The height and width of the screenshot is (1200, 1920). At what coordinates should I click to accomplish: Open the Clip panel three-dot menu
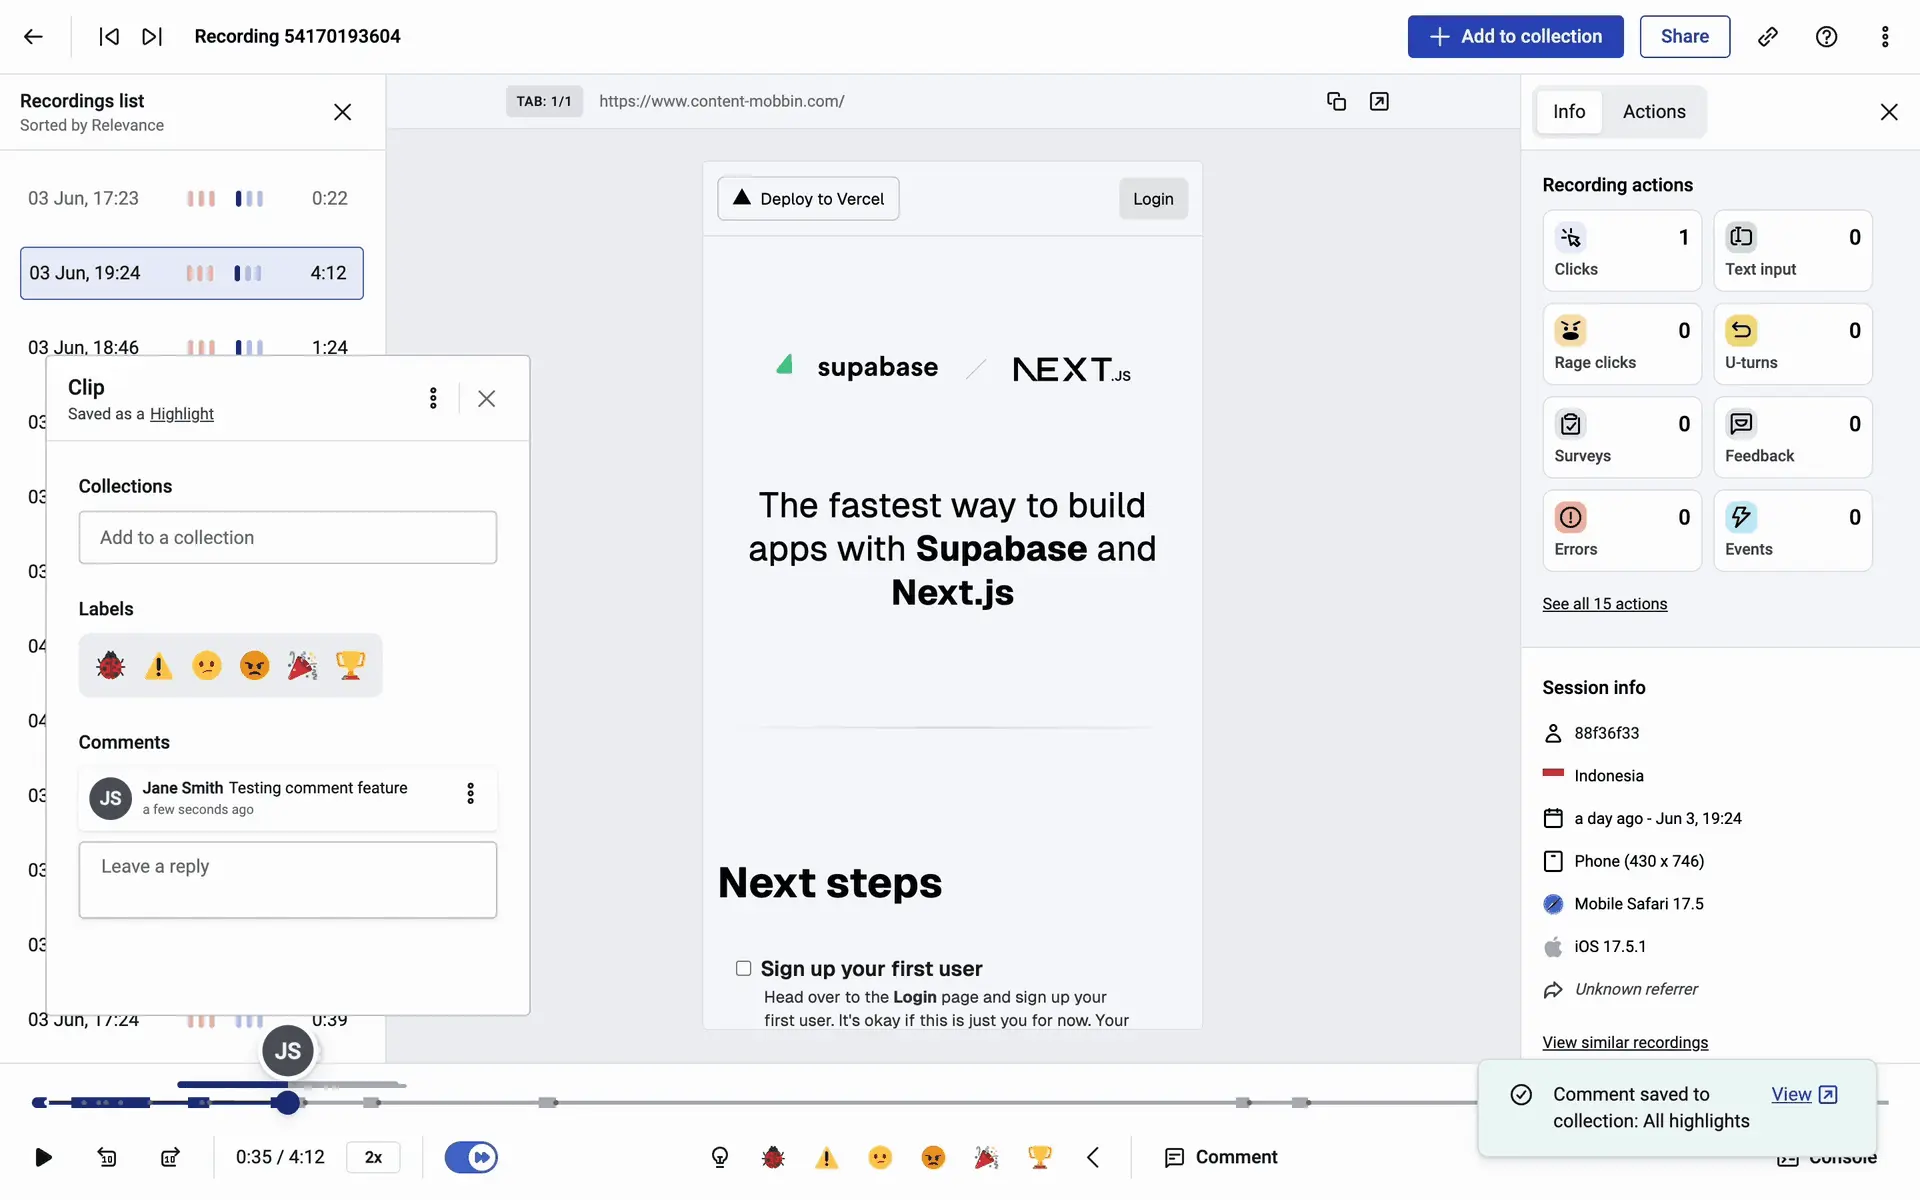pos(433,398)
